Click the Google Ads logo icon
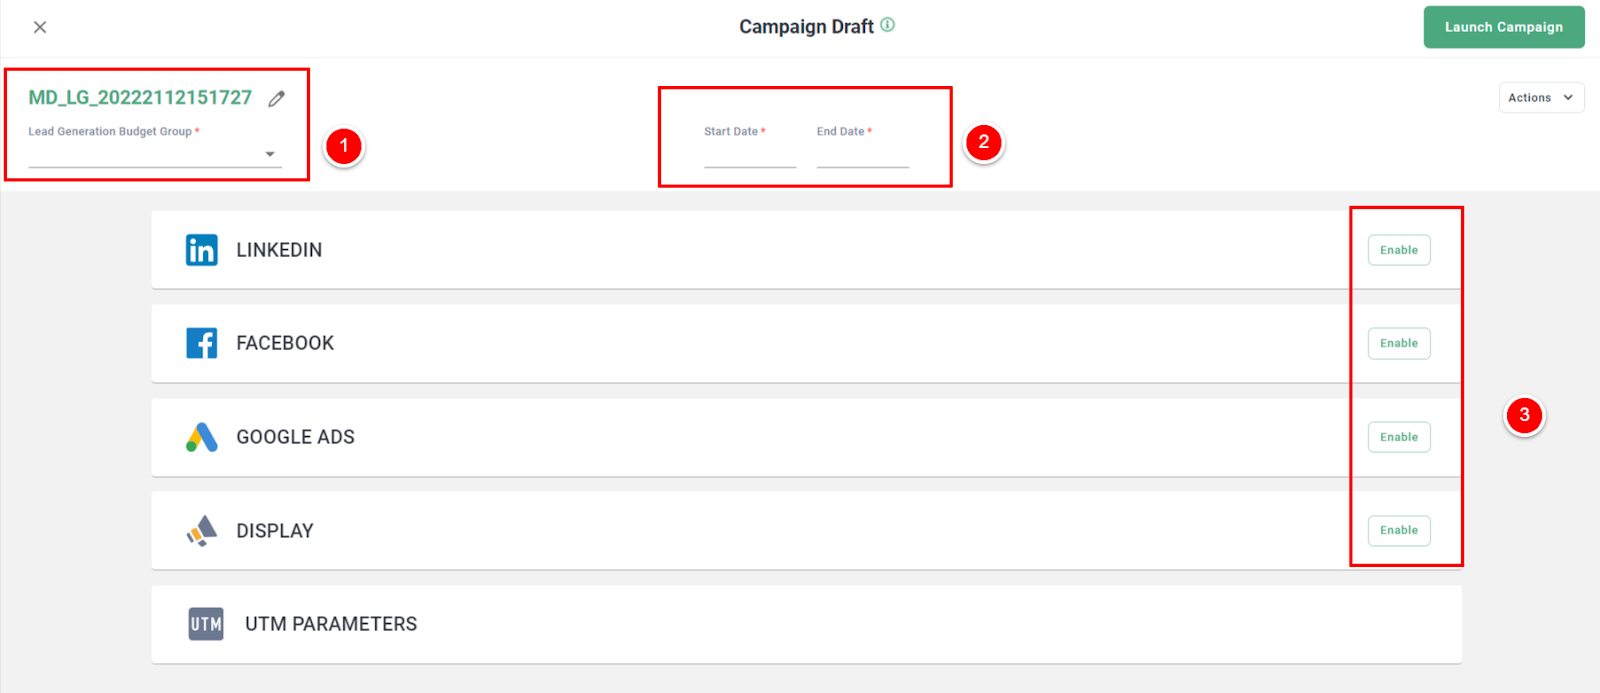This screenshot has width=1600, height=693. click(x=201, y=437)
